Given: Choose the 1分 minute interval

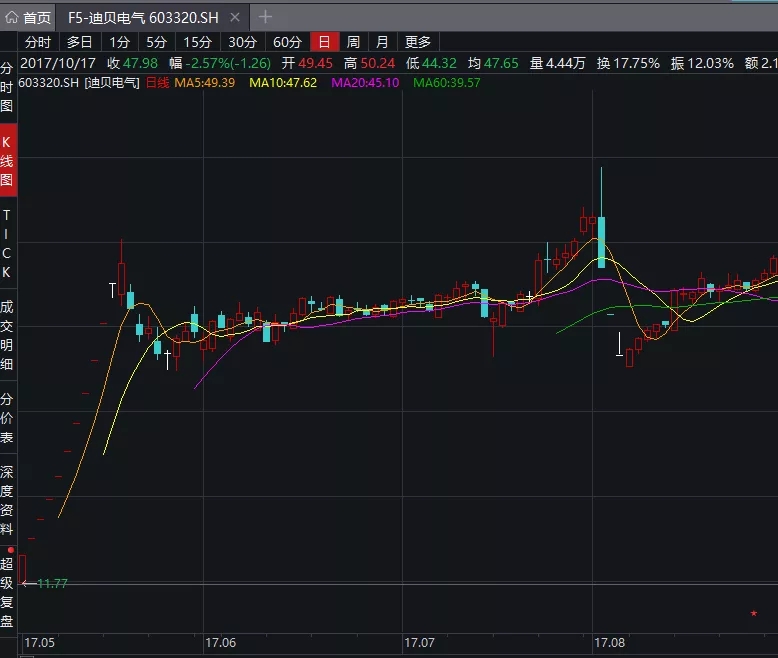Looking at the screenshot, I should click(119, 41).
